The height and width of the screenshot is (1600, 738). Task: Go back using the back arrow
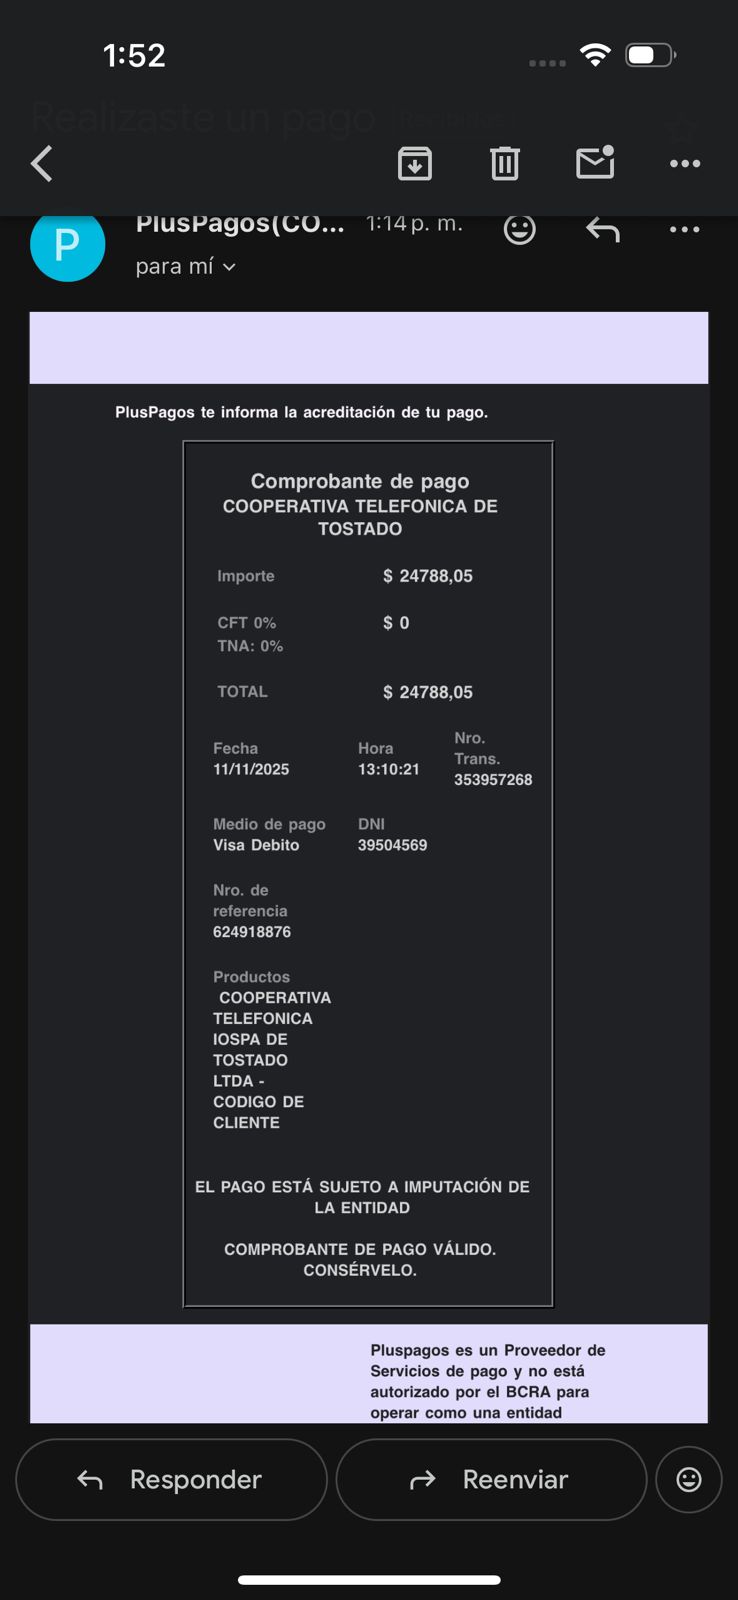(x=42, y=163)
